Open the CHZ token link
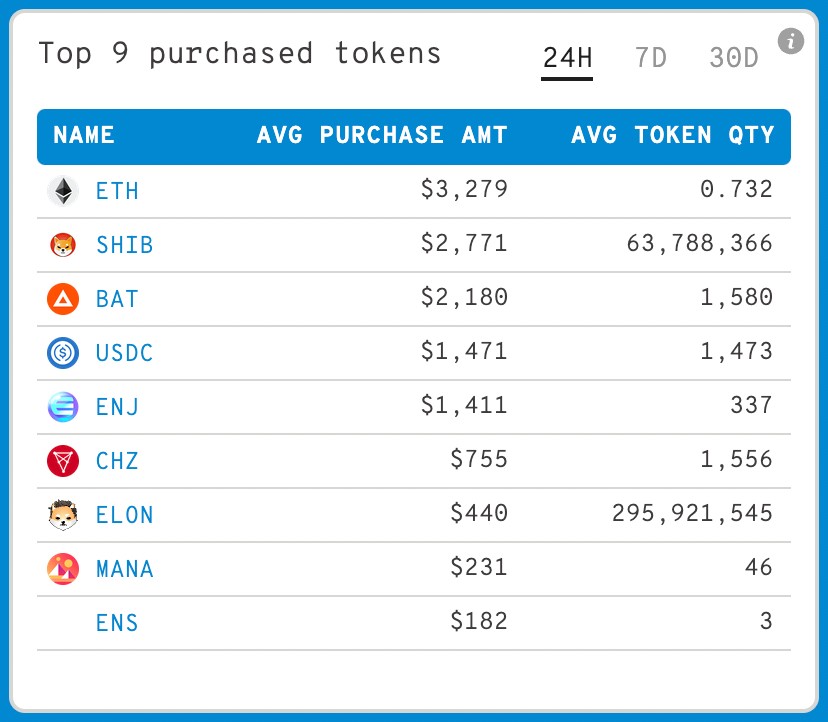This screenshot has width=828, height=722. (117, 461)
